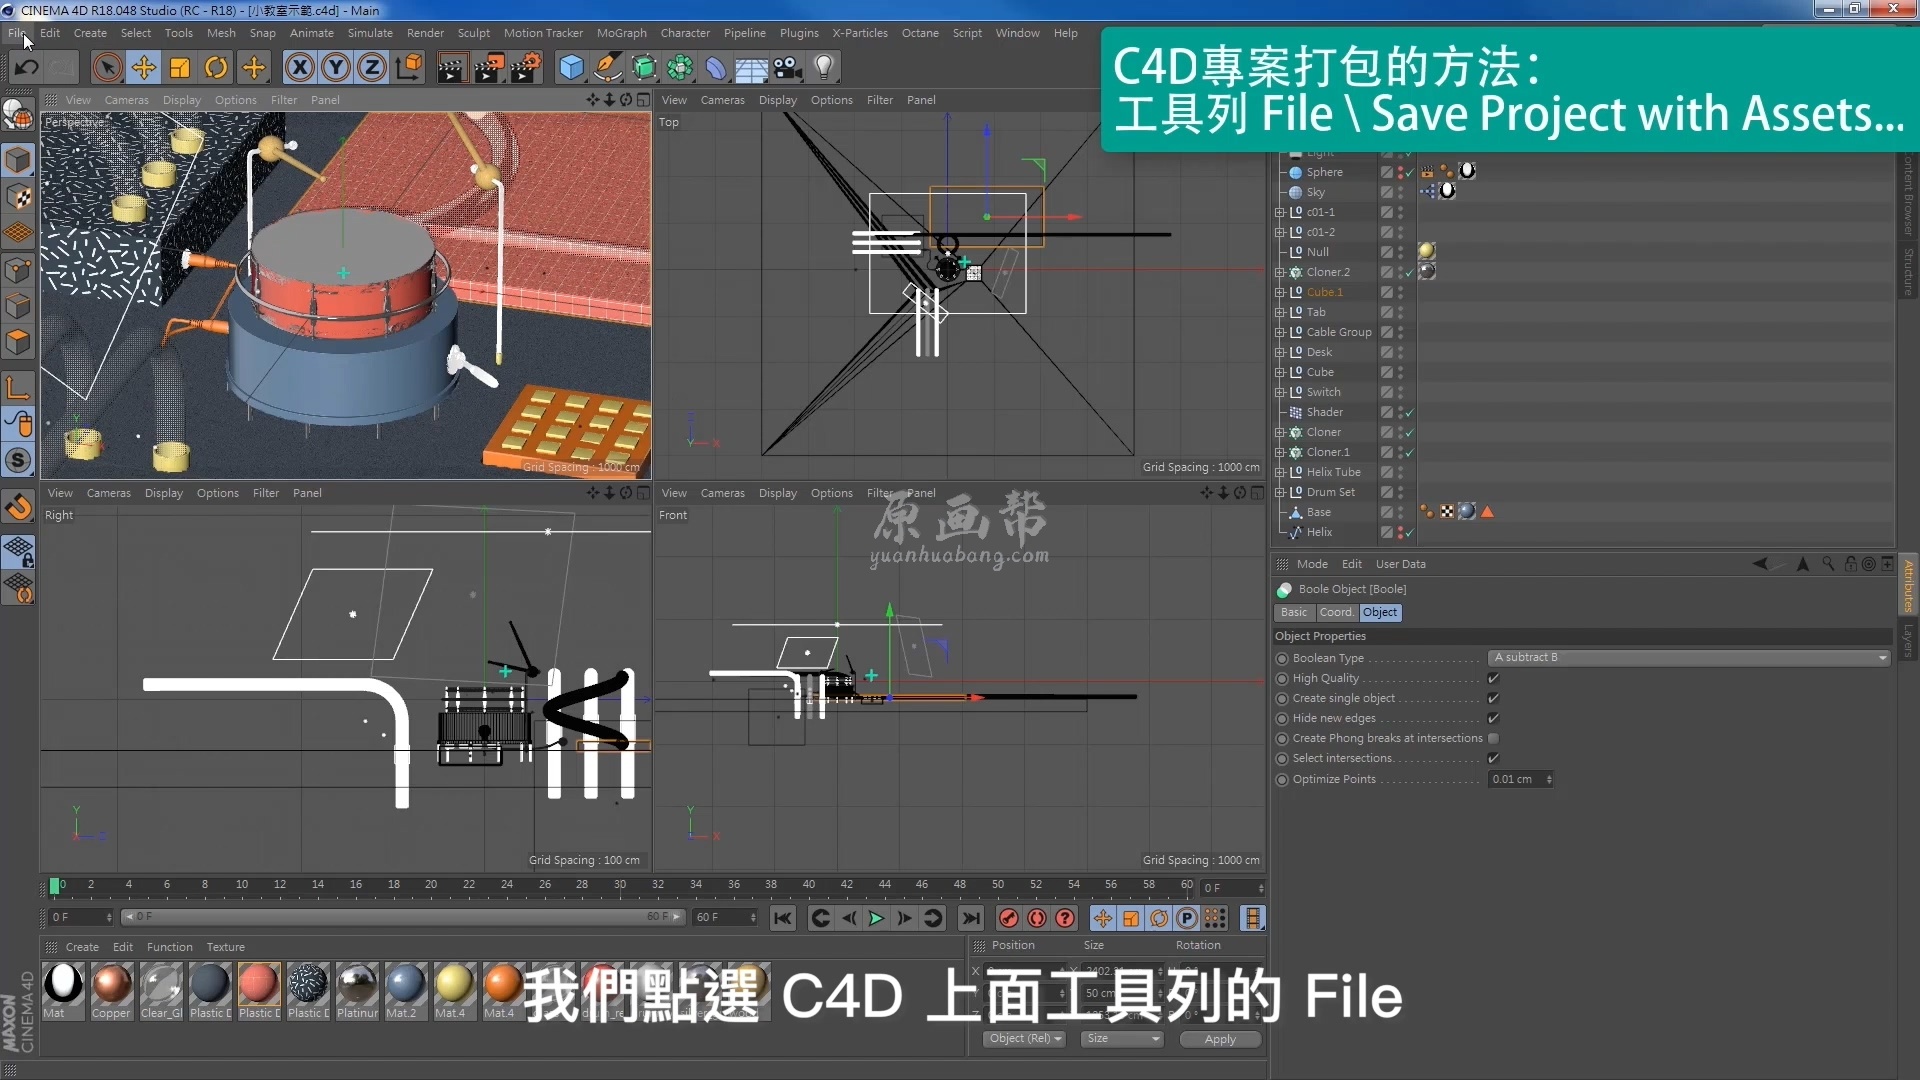
Task: Select the Helix Tube in outliner
Action: 1336,471
